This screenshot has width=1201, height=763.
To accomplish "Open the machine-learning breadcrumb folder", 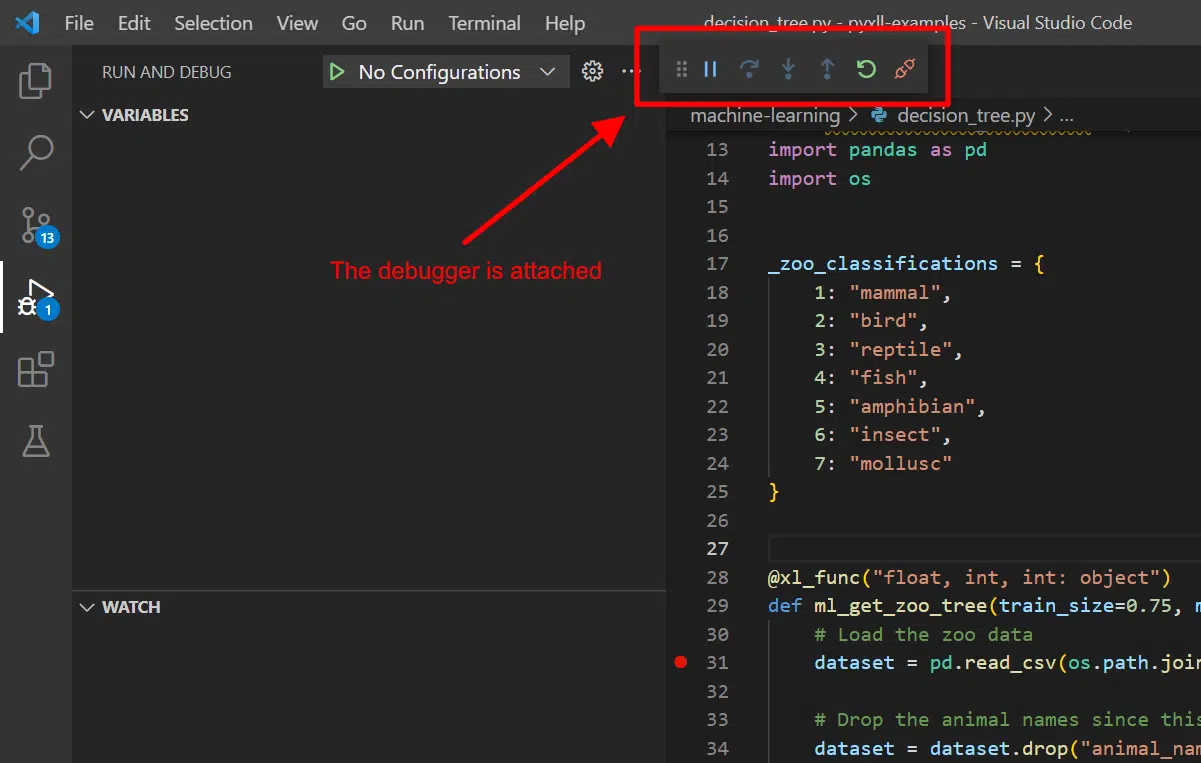I will tap(765, 116).
